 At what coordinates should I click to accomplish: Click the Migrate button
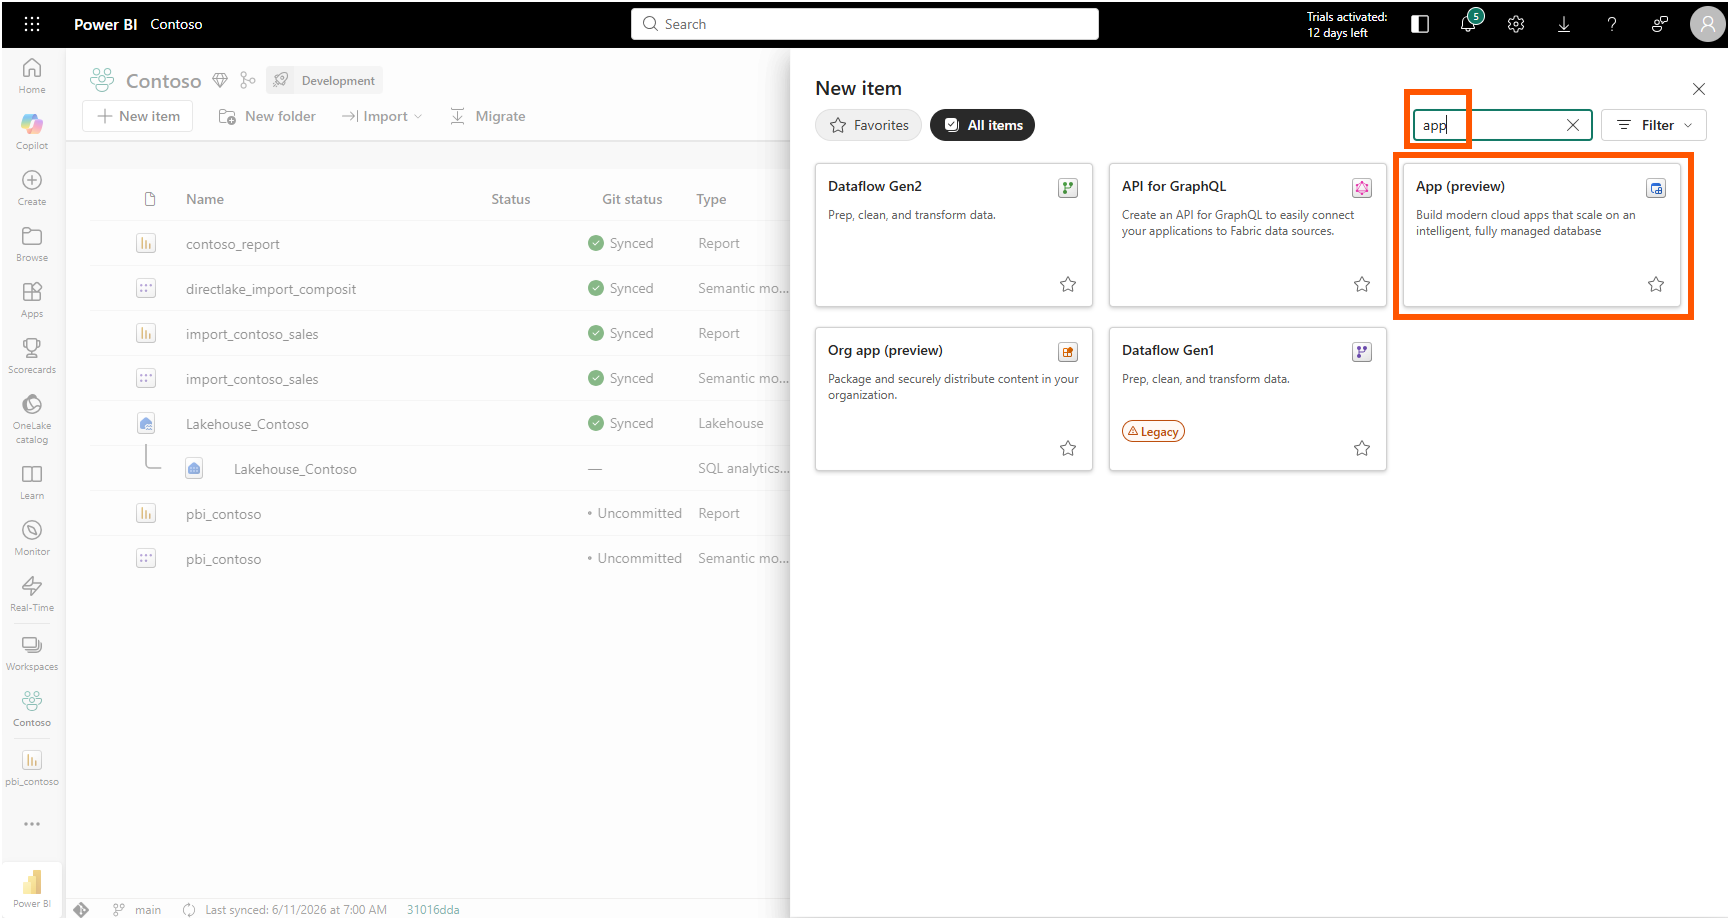[487, 116]
